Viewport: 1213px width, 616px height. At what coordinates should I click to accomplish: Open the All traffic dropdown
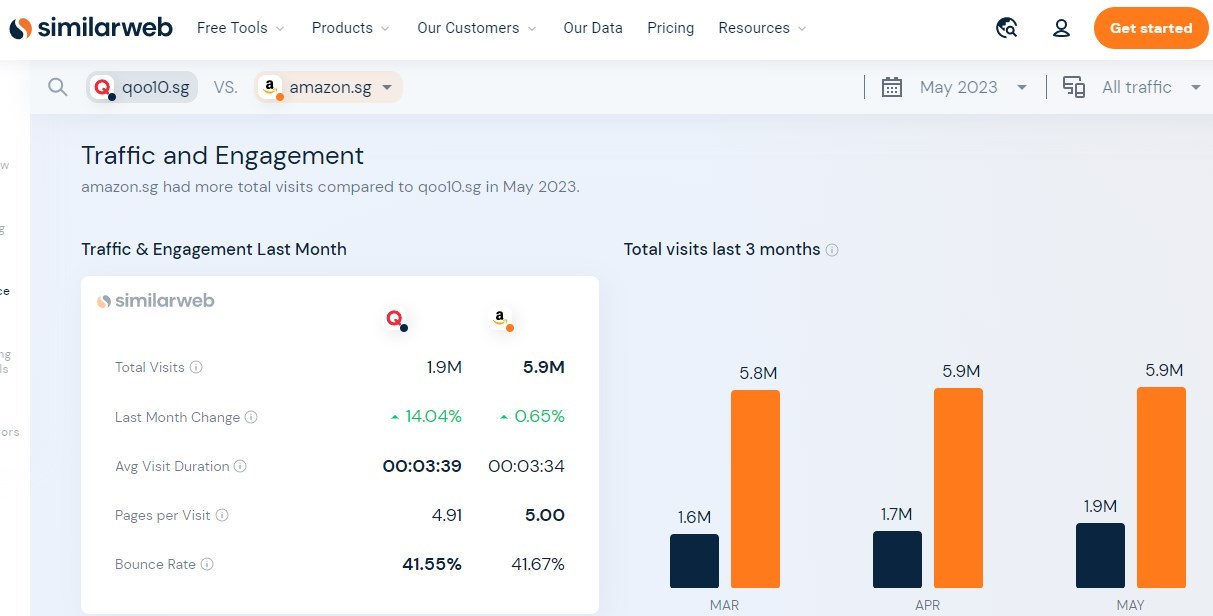pos(1196,88)
